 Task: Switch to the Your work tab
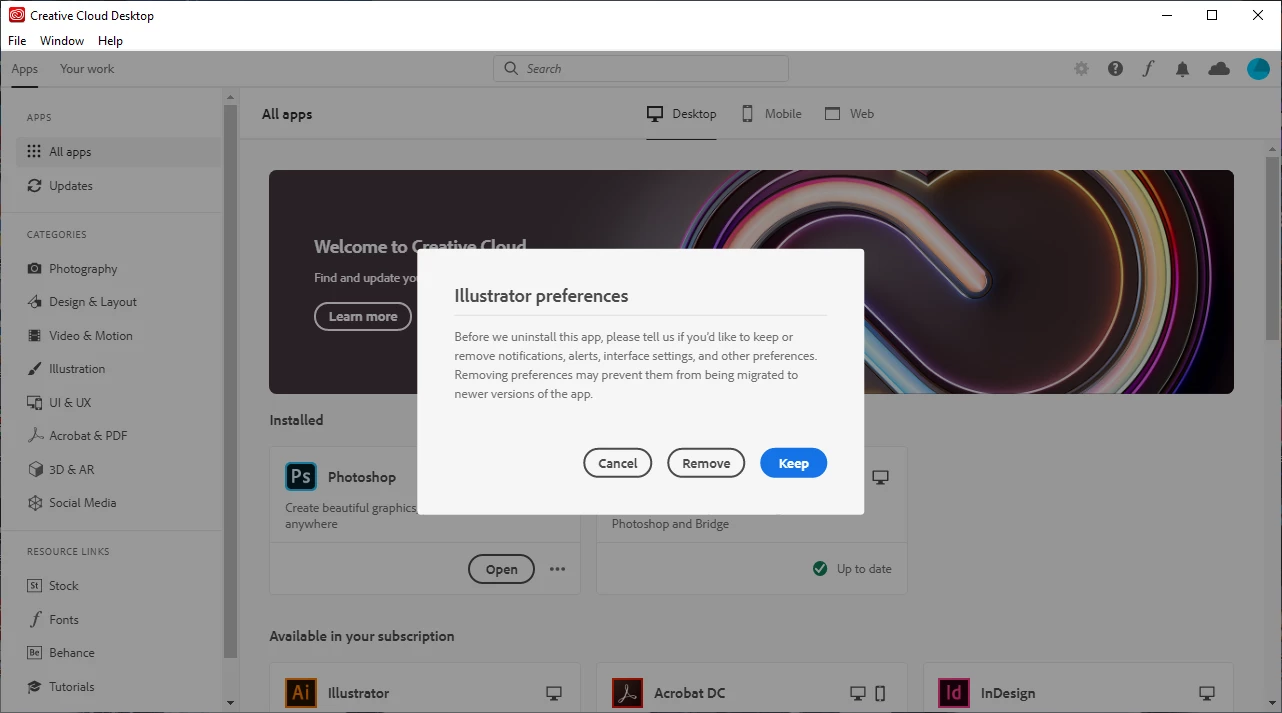click(87, 69)
